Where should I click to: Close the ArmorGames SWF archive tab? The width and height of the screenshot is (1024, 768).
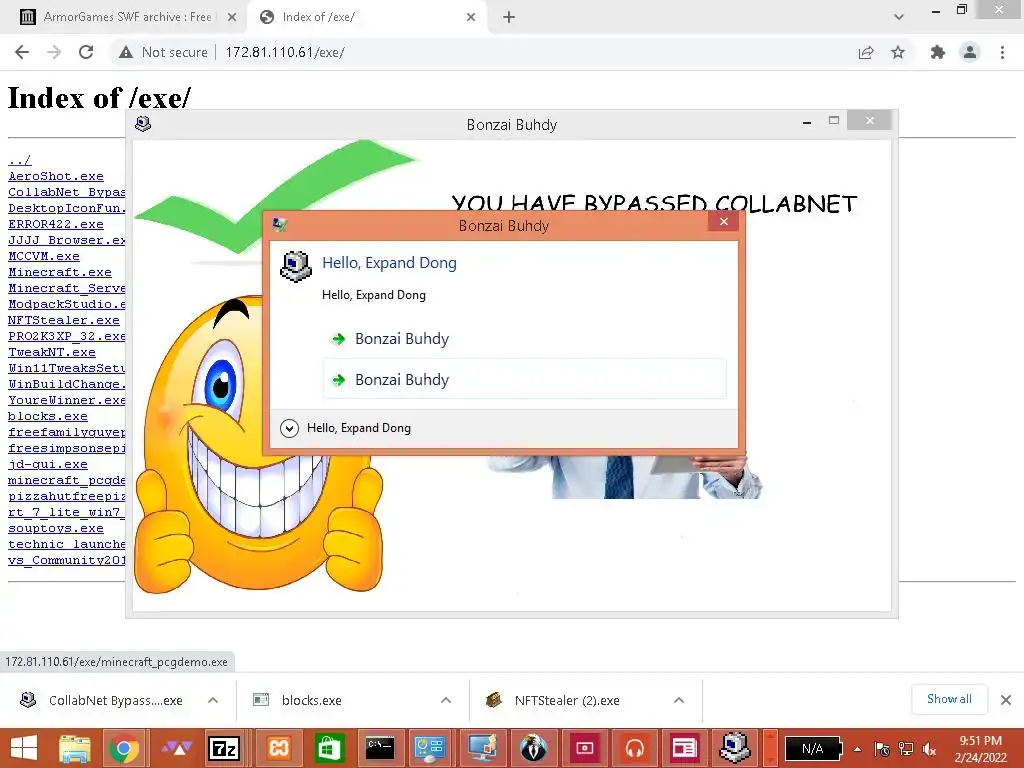pyautogui.click(x=232, y=17)
